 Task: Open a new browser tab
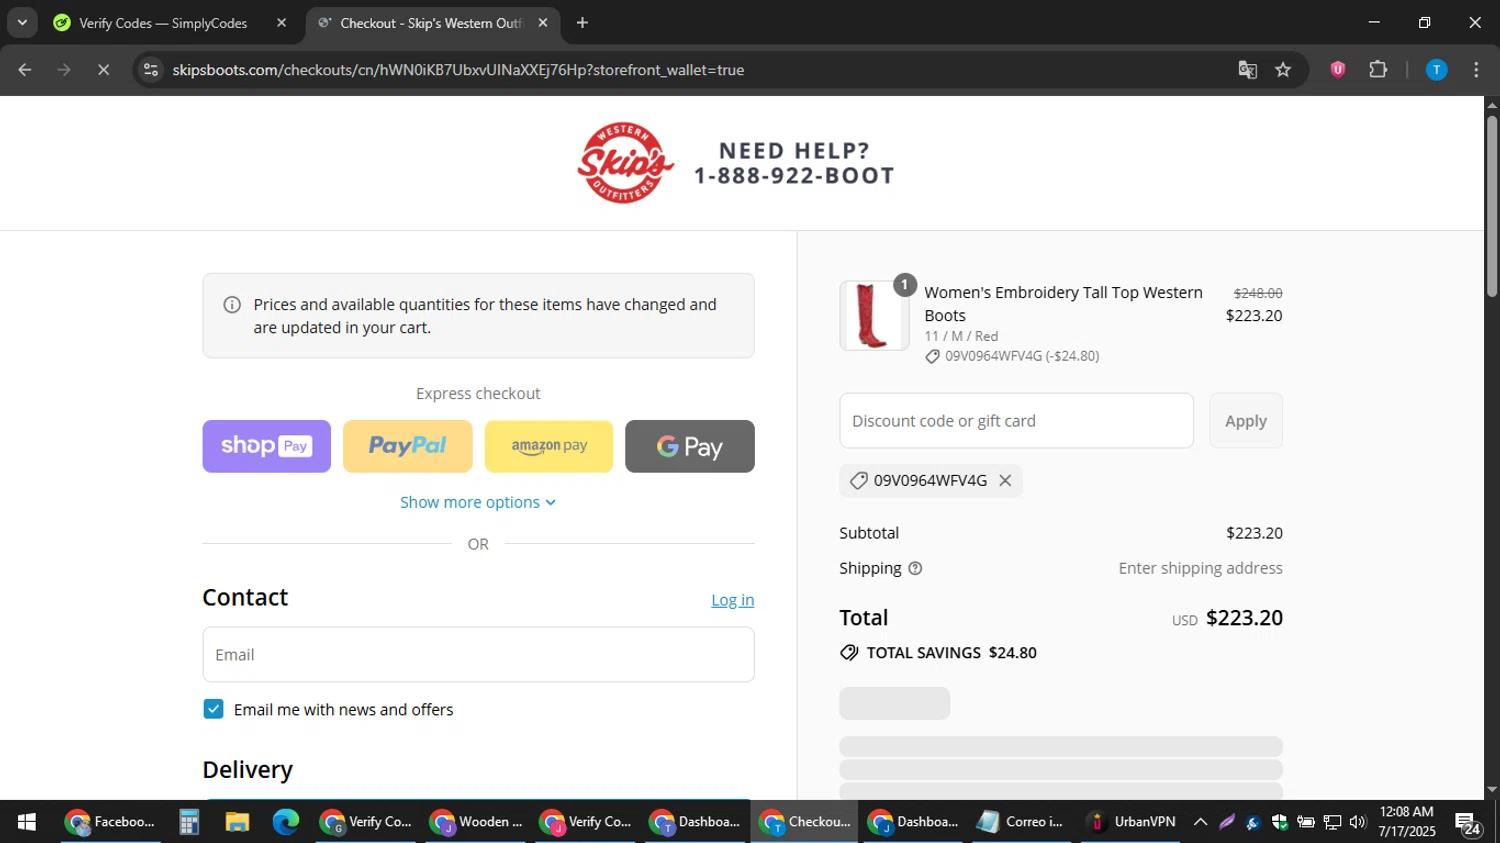pos(582,23)
